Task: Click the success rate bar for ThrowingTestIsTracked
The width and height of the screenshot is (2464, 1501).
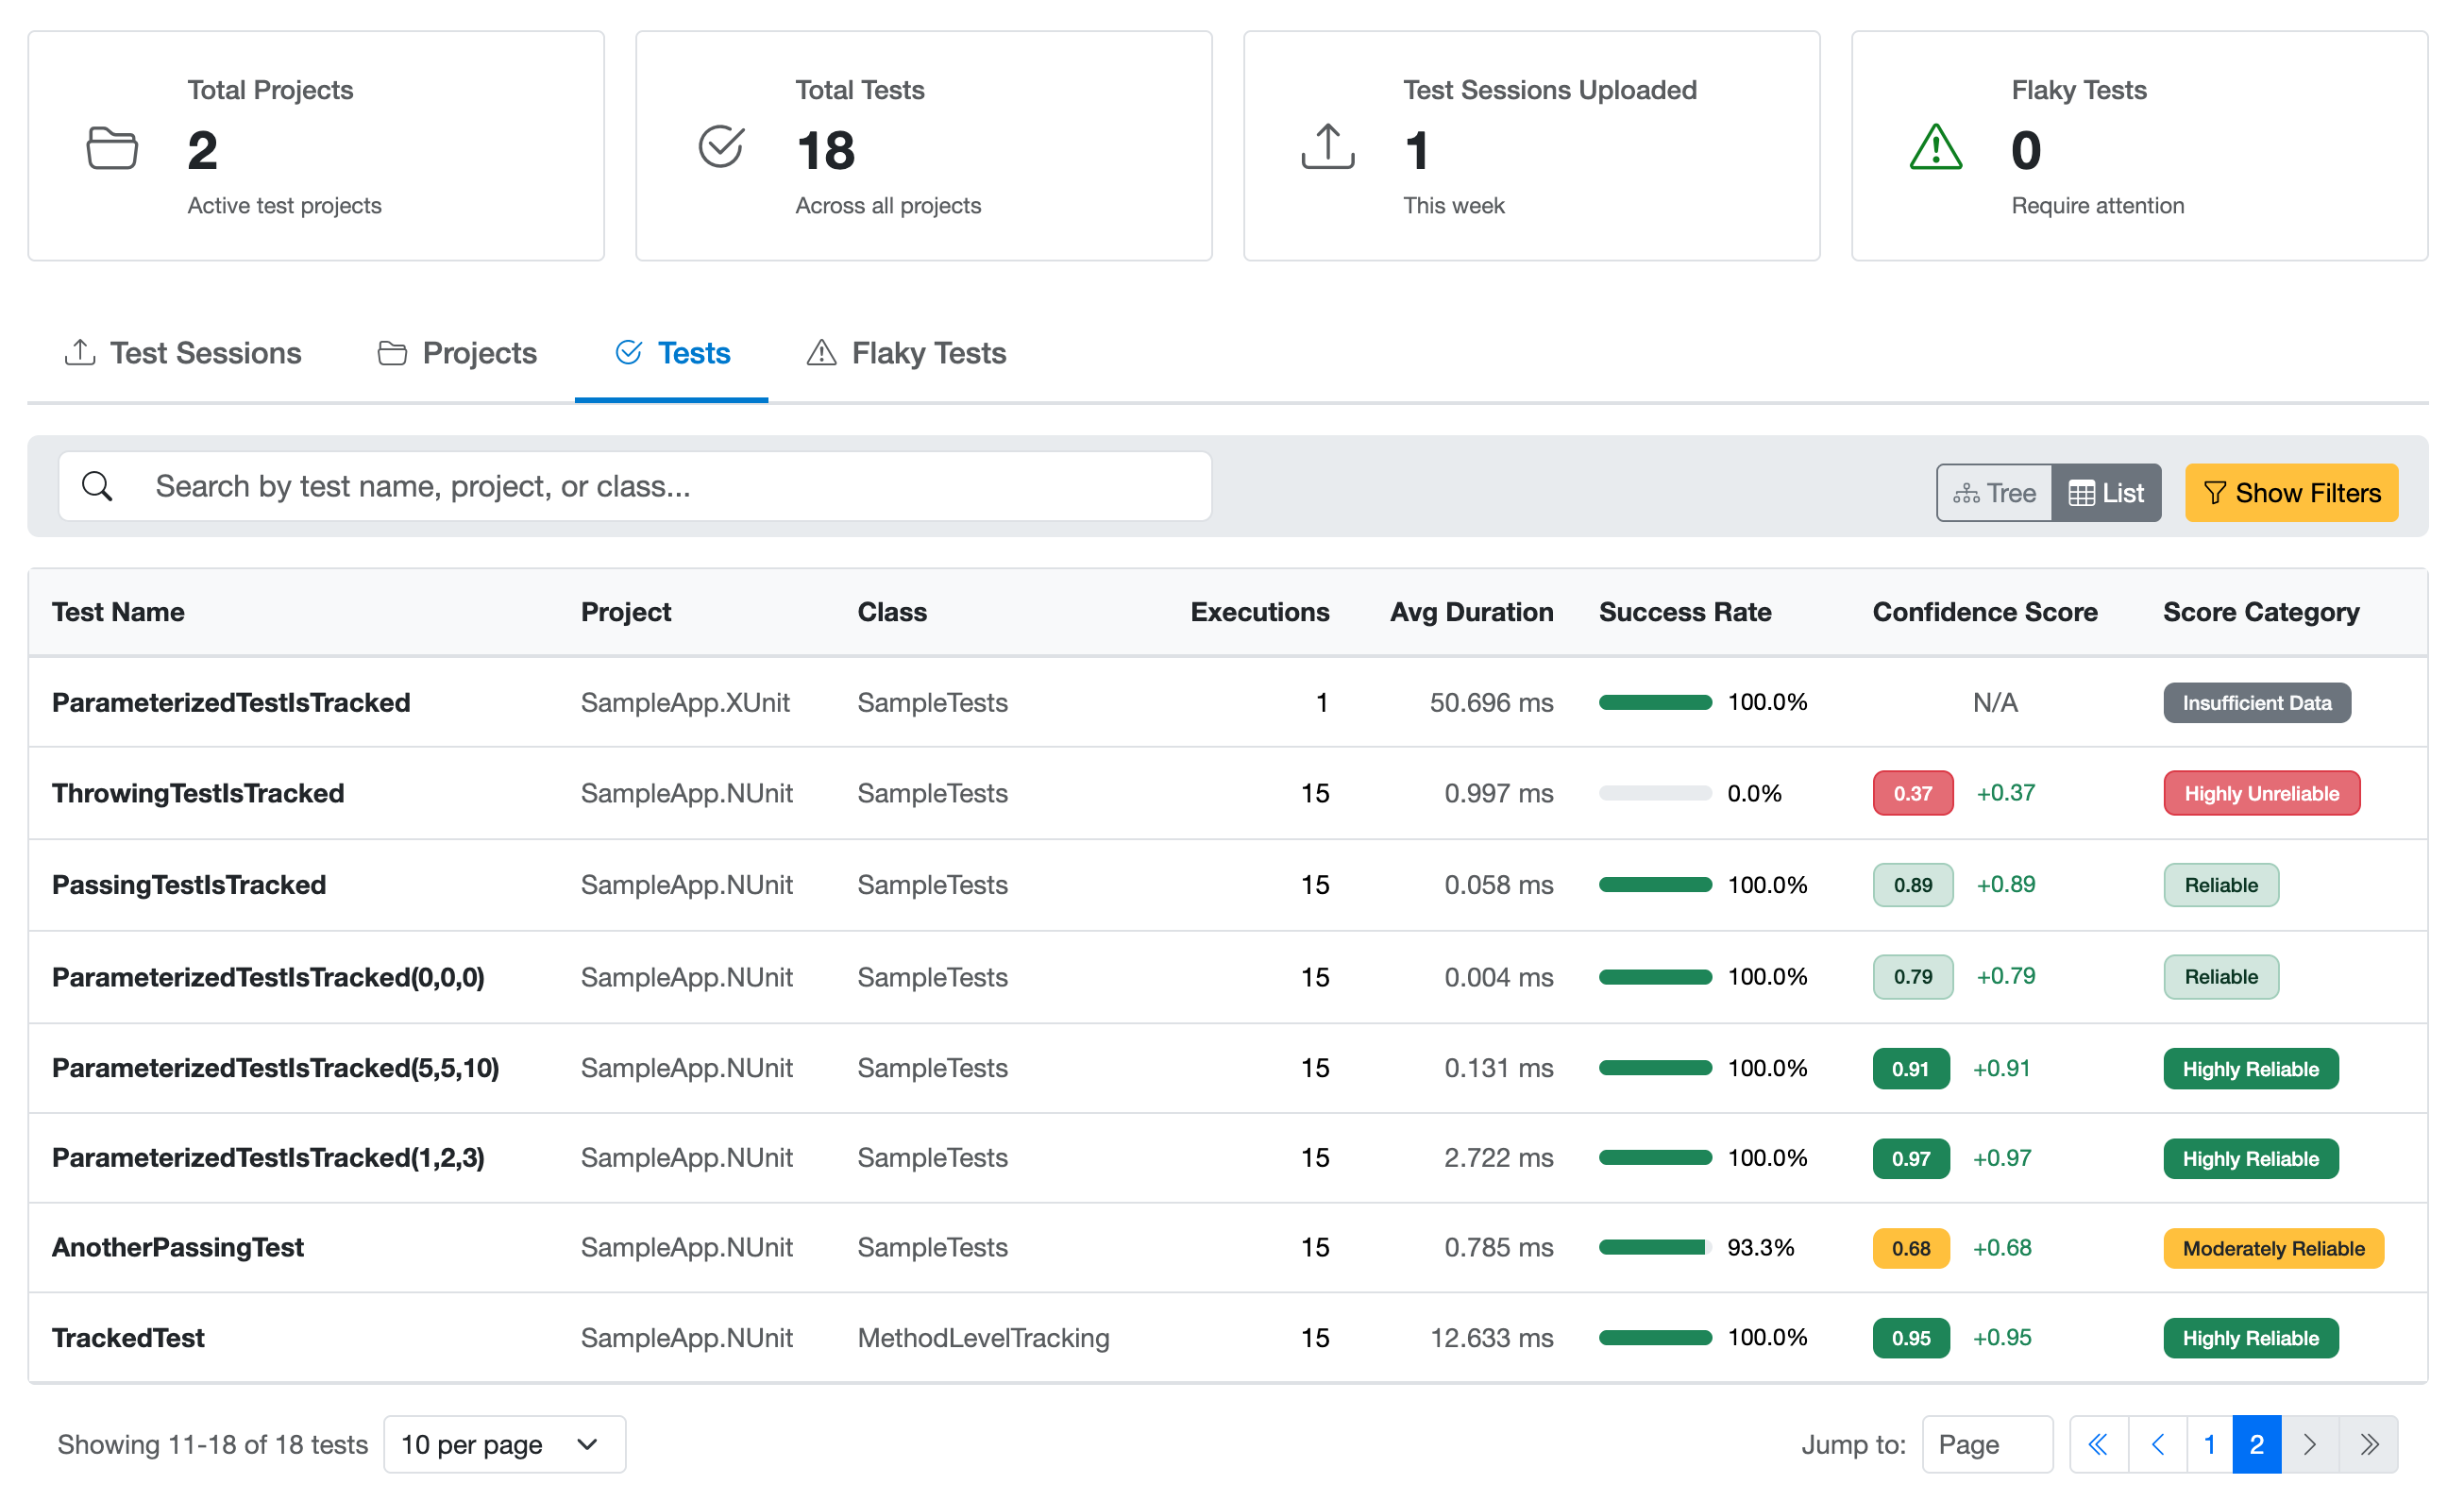Action: (x=1655, y=793)
